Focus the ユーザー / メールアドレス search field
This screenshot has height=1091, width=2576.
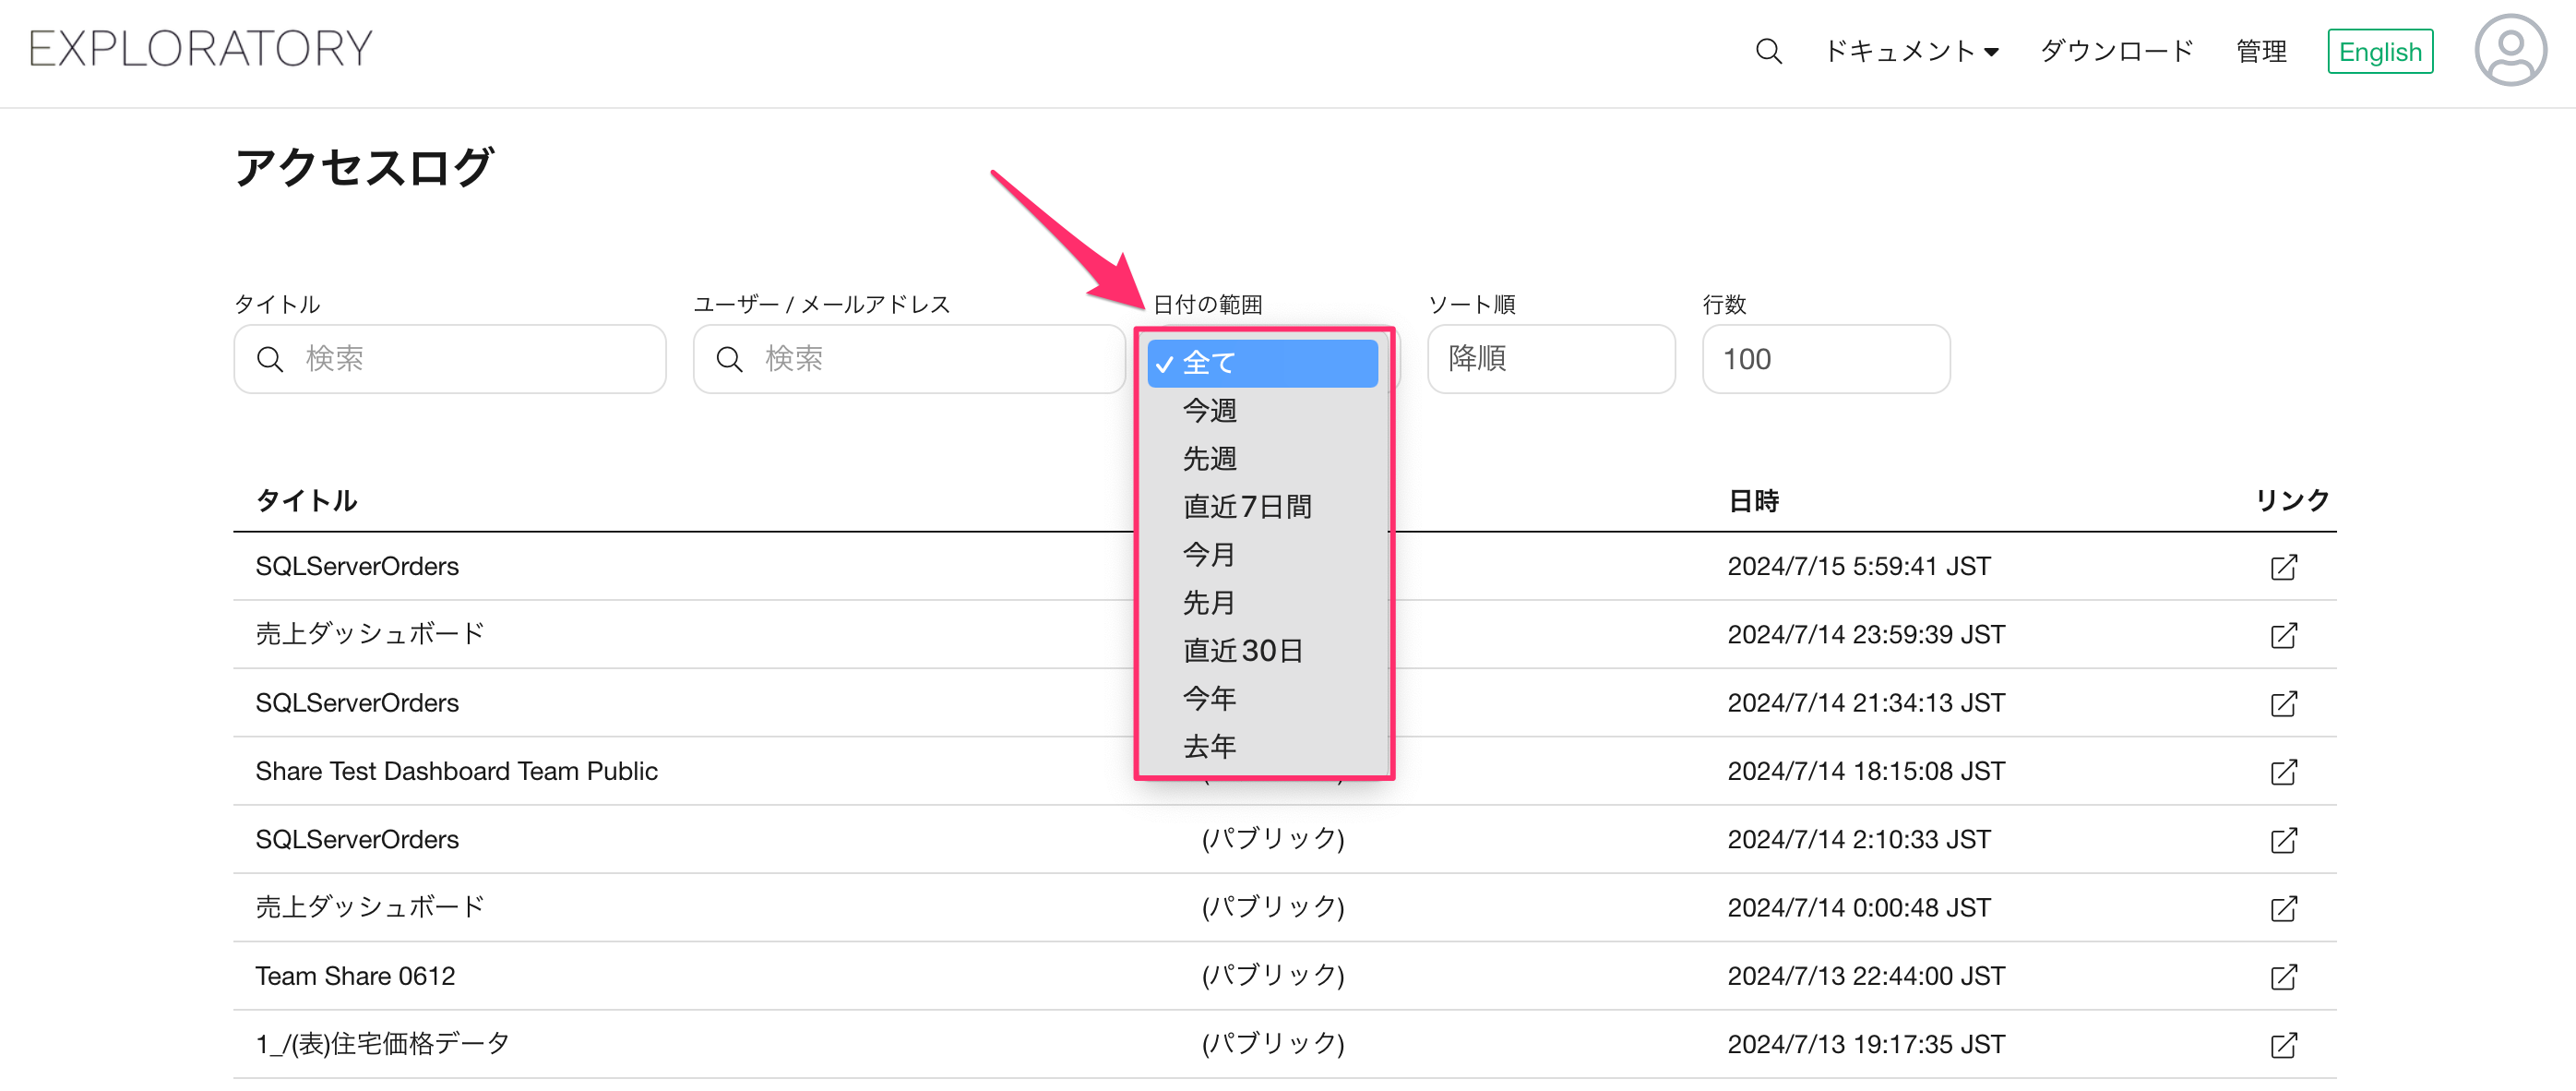coord(908,358)
